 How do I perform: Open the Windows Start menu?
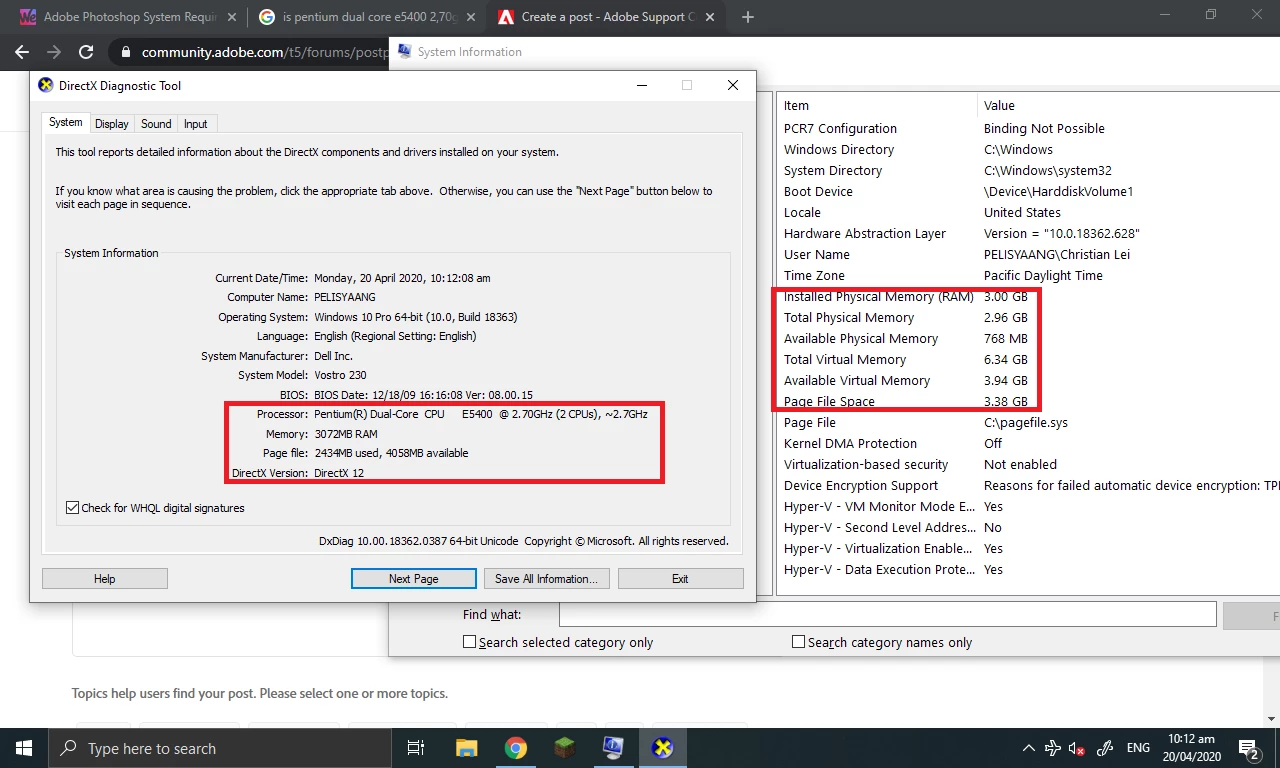point(24,748)
